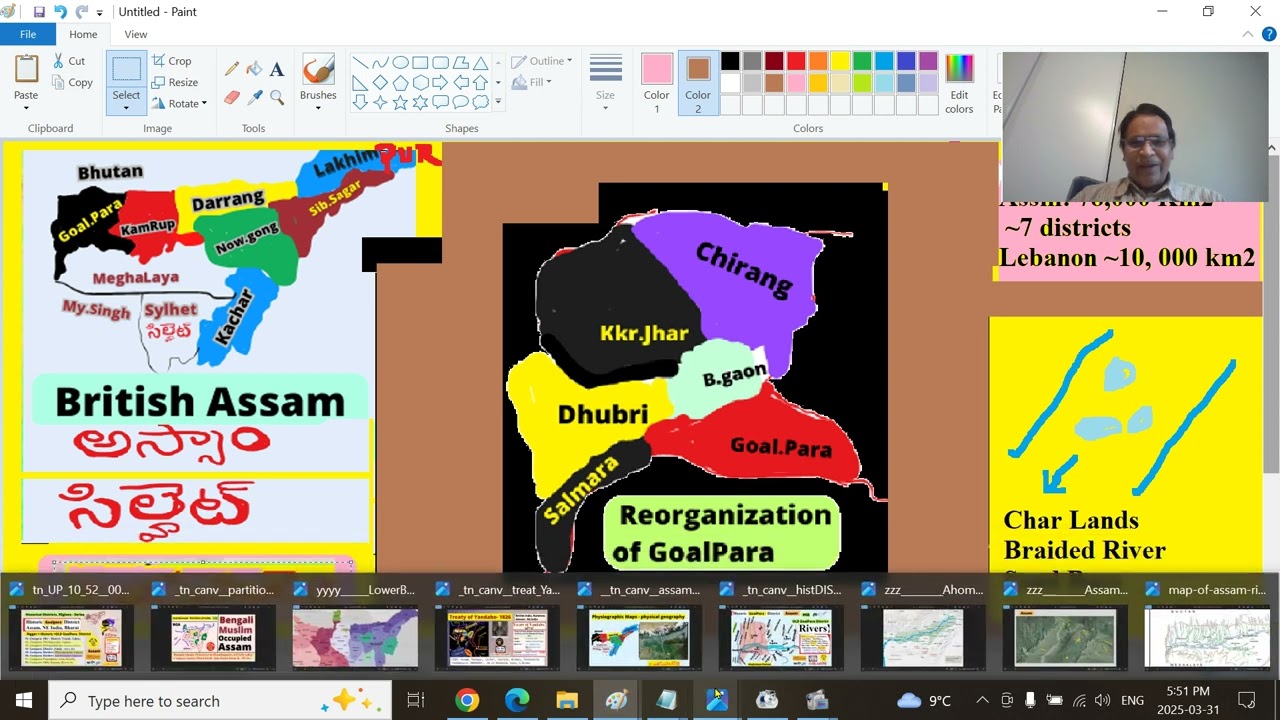Click the Undo arrow in title bar
This screenshot has height=720, width=1280.
pos(60,12)
